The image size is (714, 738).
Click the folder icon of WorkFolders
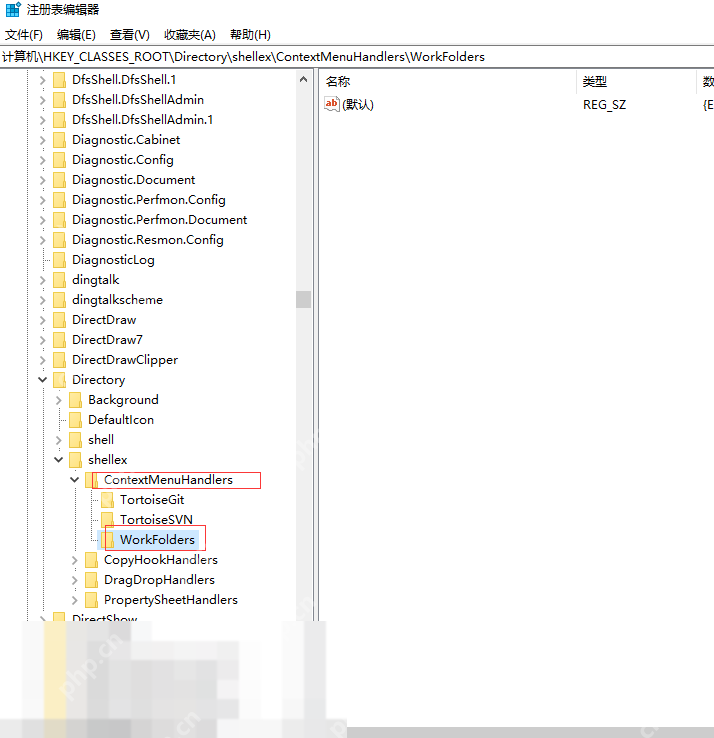click(x=108, y=540)
